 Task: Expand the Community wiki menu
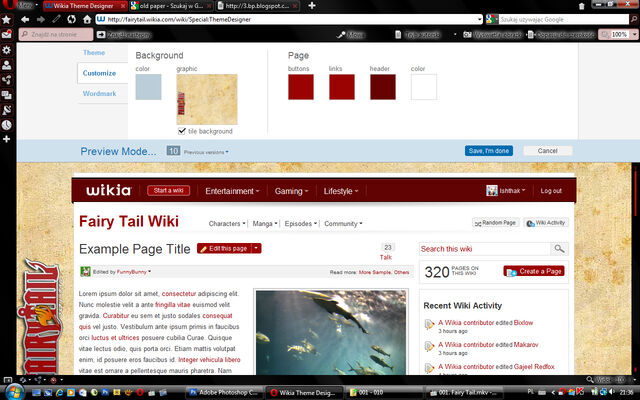[x=343, y=224]
